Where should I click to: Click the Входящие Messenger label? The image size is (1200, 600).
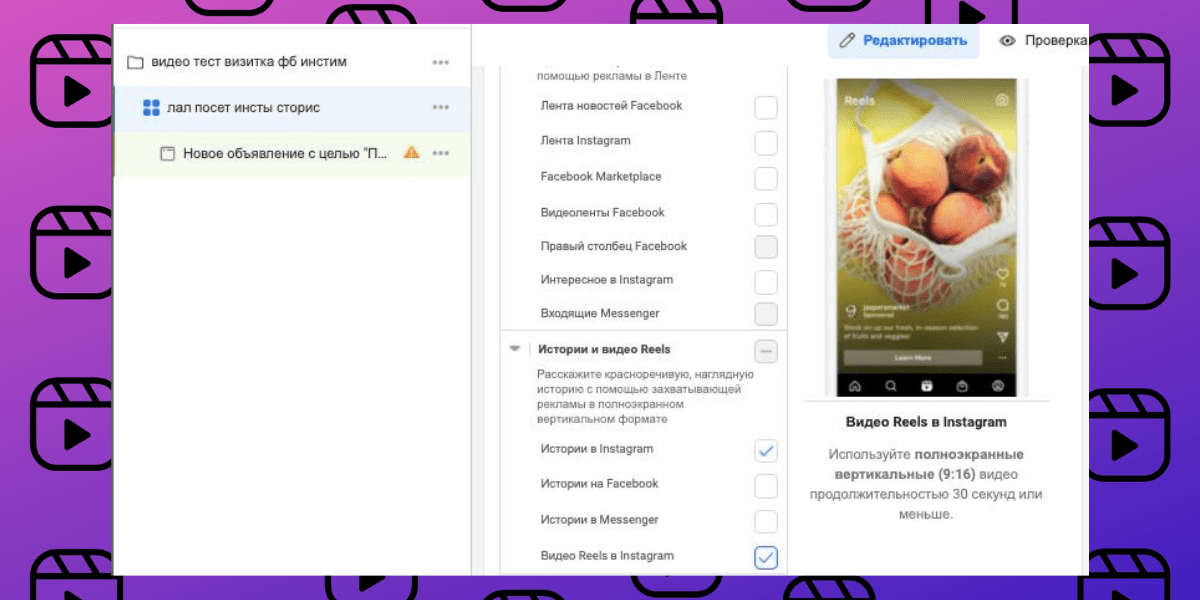tap(600, 313)
